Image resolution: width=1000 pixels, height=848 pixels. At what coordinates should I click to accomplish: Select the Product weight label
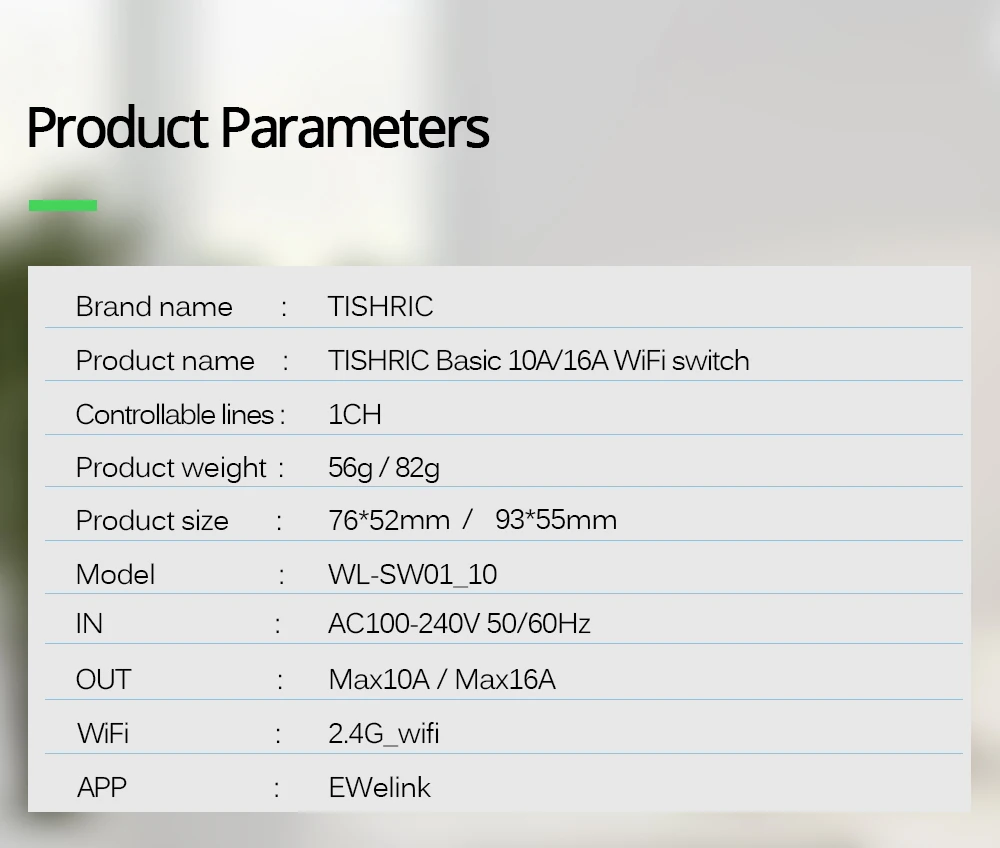[170, 469]
